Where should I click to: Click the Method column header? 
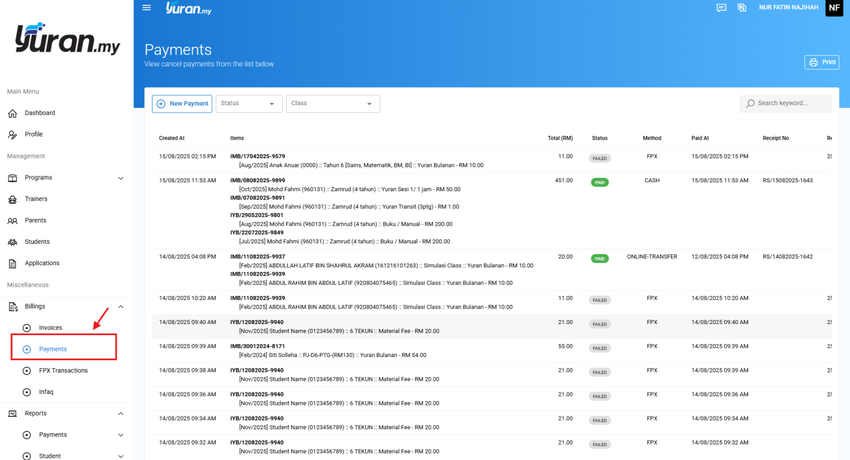coord(652,138)
